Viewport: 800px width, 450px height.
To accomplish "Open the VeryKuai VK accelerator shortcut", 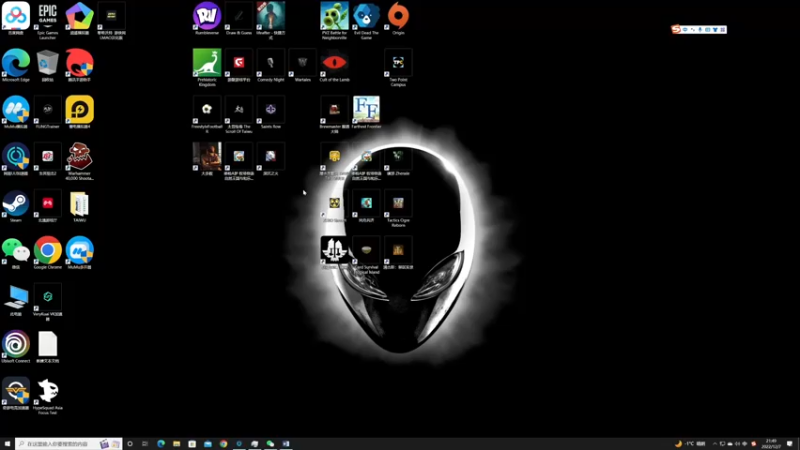I will pos(47,302).
